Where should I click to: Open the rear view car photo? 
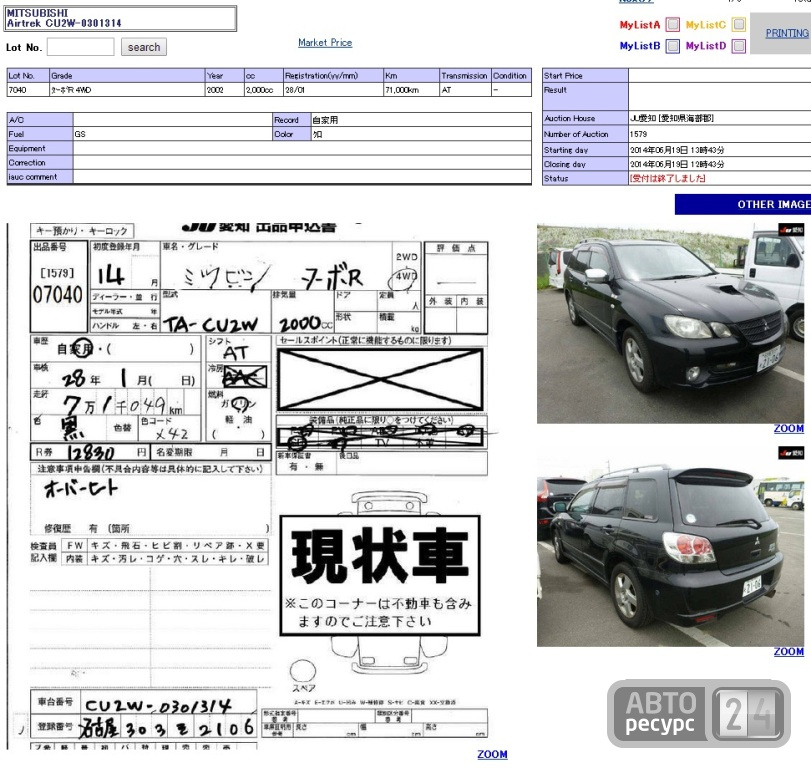click(670, 546)
